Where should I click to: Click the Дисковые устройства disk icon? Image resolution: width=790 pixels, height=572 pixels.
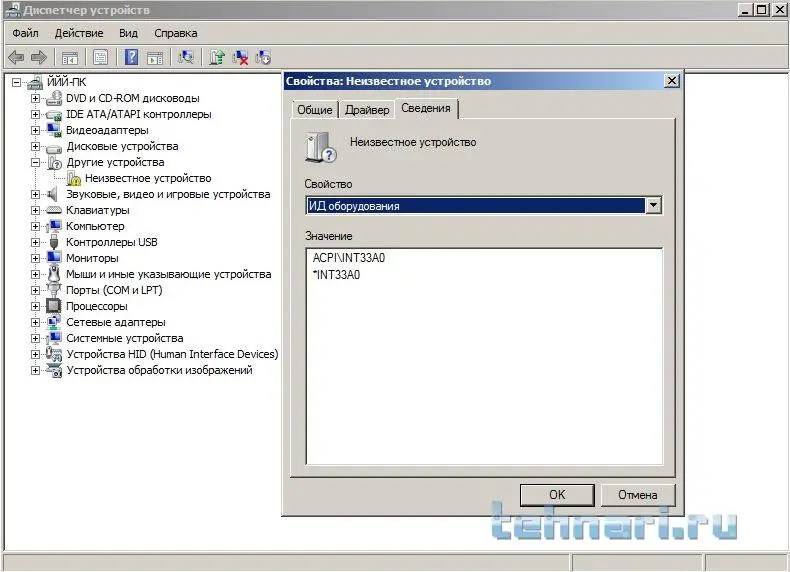pos(54,147)
